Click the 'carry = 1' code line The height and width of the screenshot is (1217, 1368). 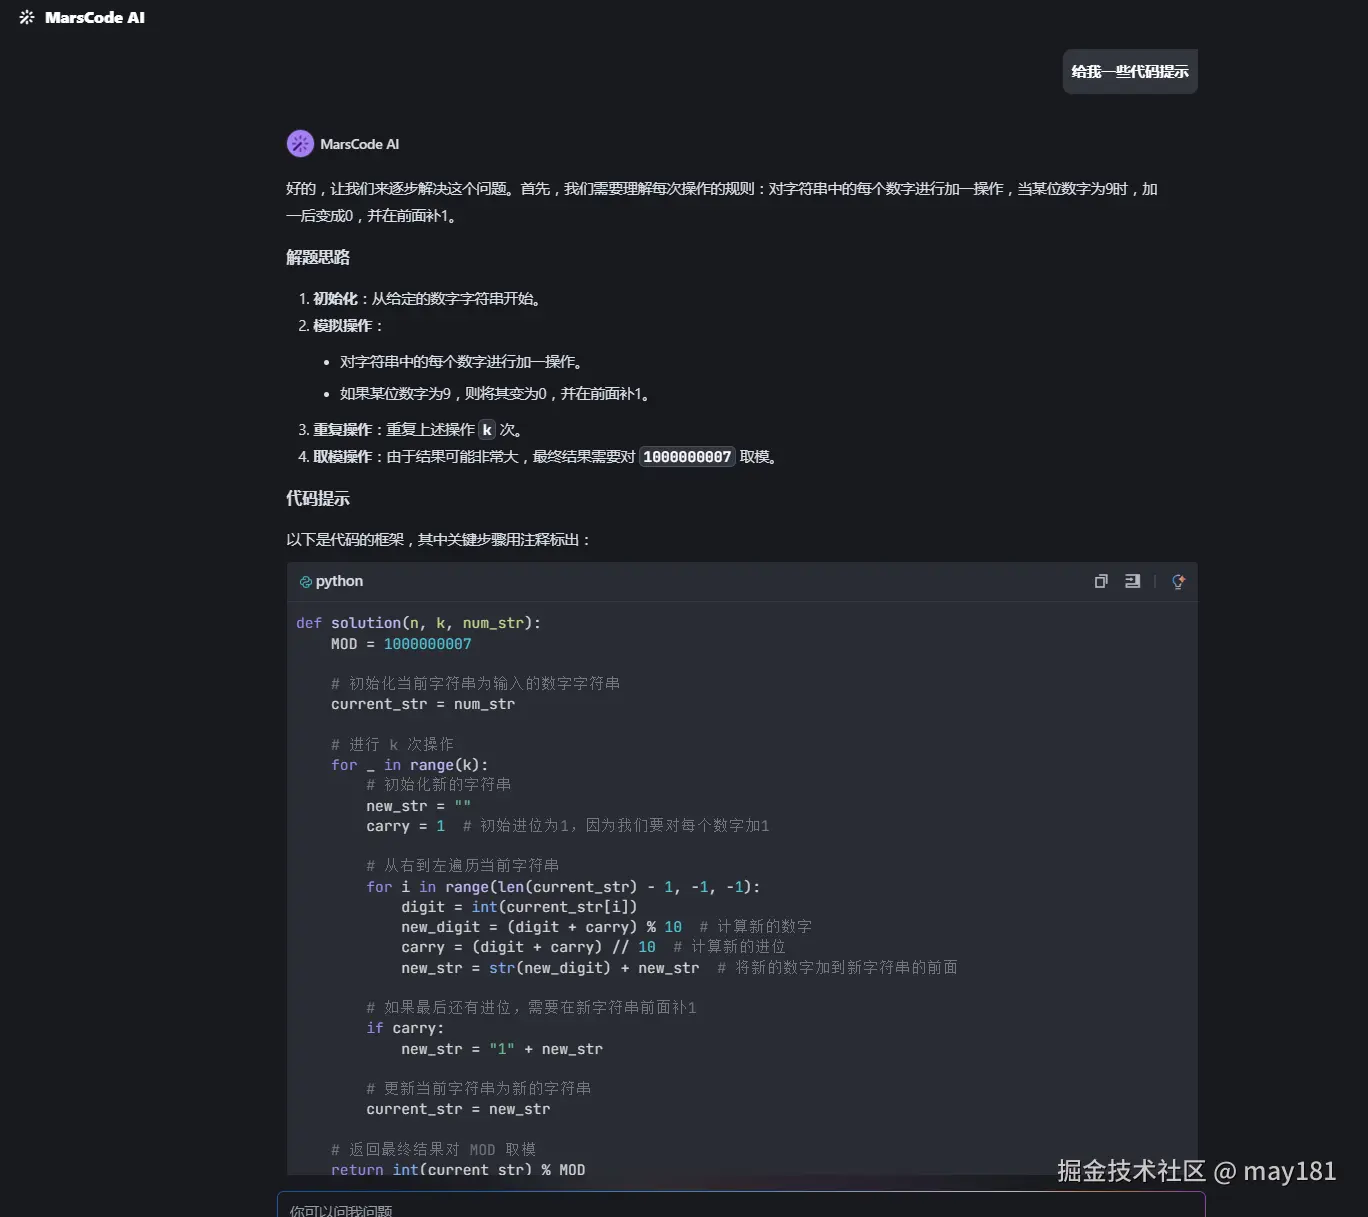point(405,826)
